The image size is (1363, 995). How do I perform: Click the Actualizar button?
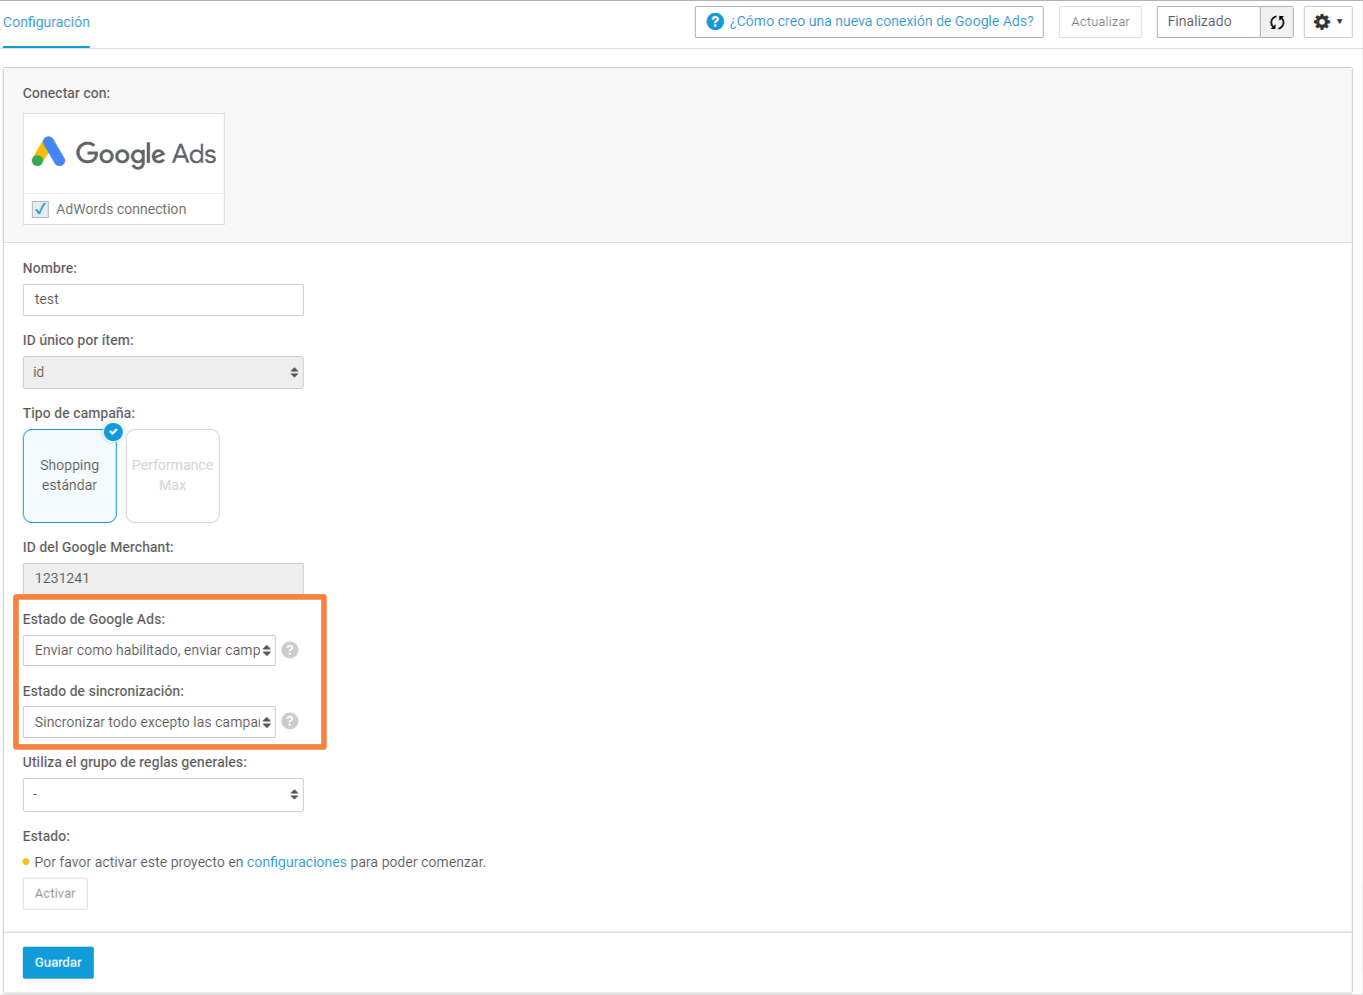pyautogui.click(x=1100, y=22)
